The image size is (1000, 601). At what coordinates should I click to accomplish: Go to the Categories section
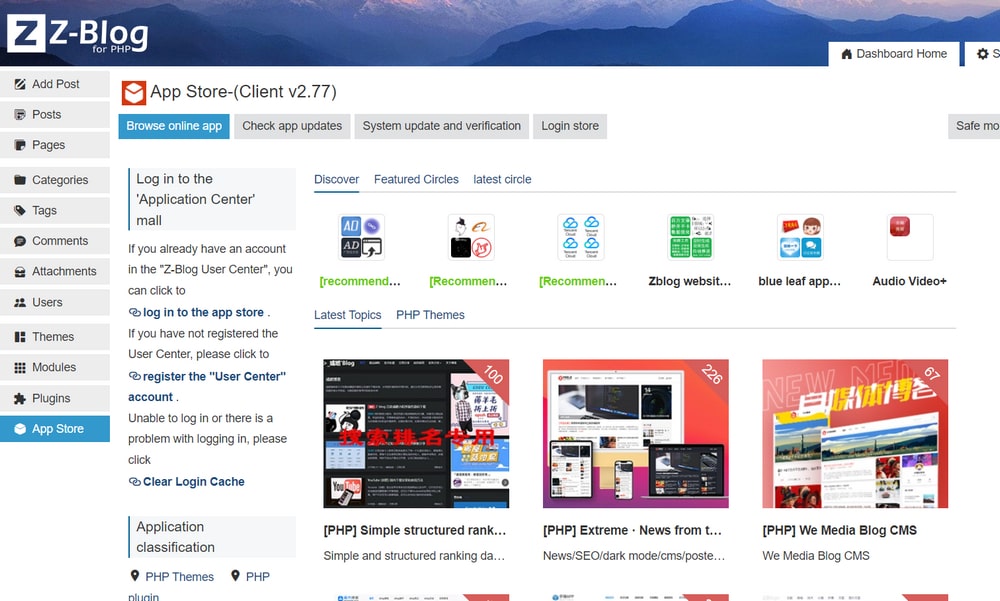(x=55, y=180)
